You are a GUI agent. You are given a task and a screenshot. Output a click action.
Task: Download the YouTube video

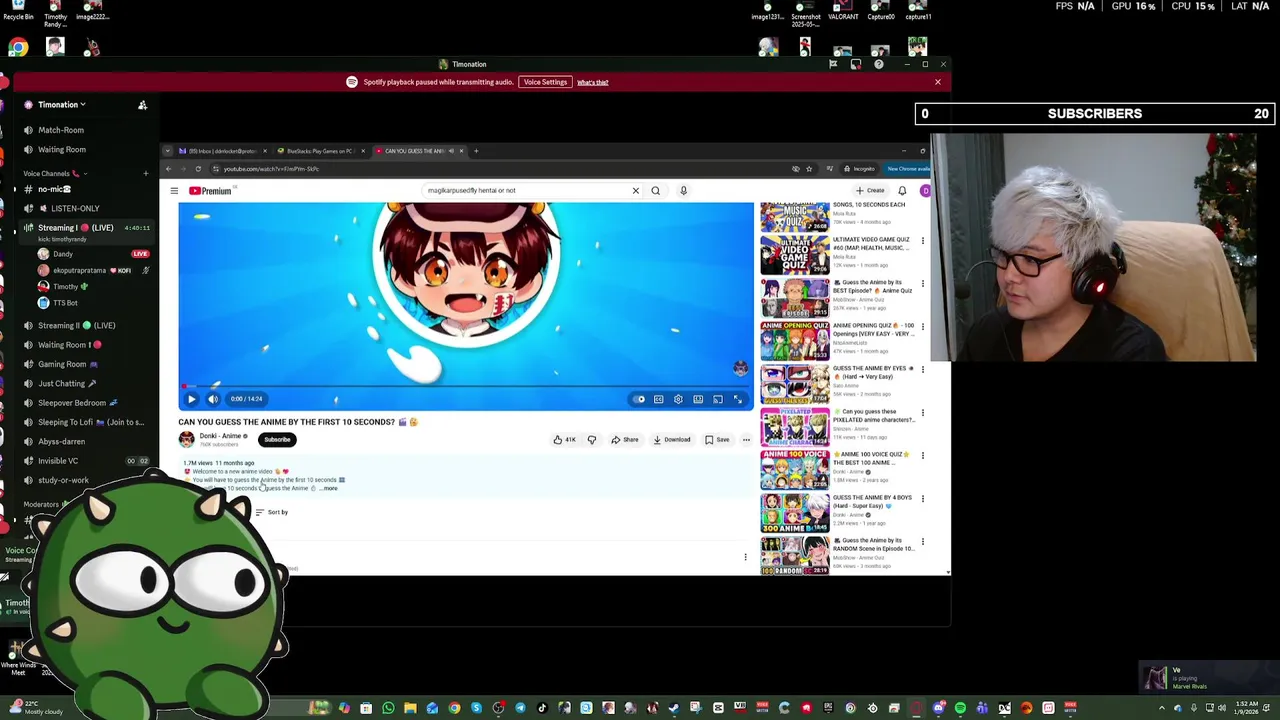point(671,439)
